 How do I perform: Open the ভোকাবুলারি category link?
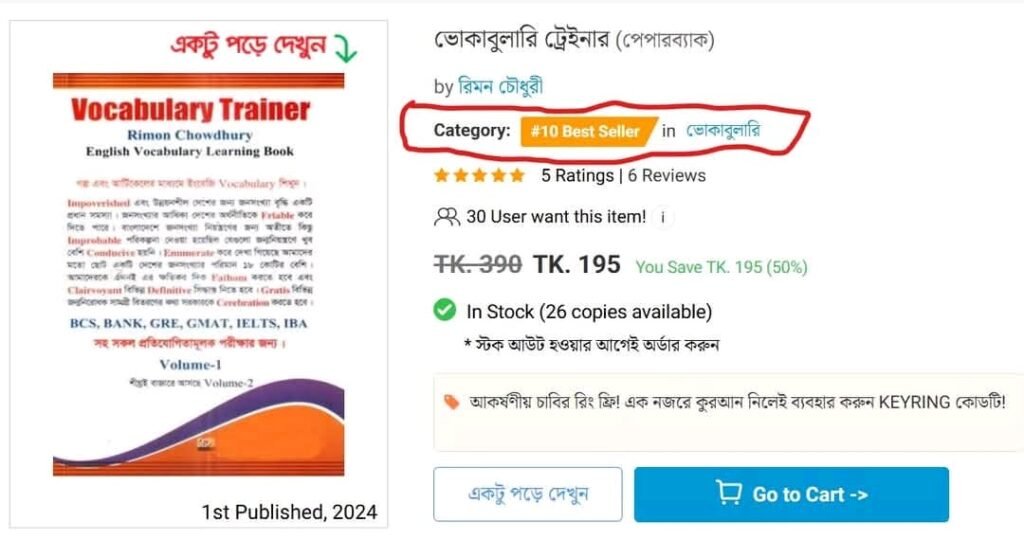723,130
